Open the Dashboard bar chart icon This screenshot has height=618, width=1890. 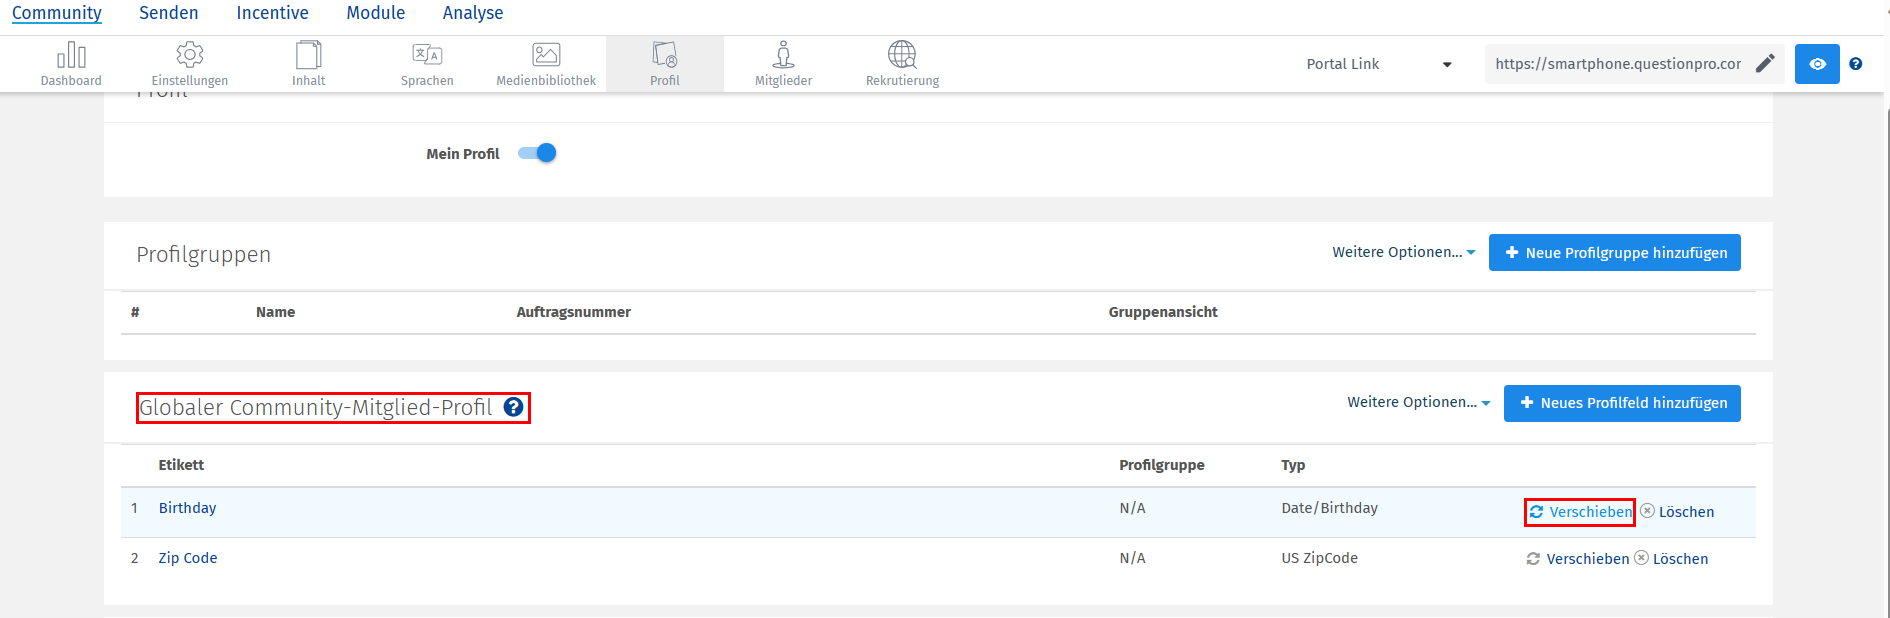tap(71, 55)
